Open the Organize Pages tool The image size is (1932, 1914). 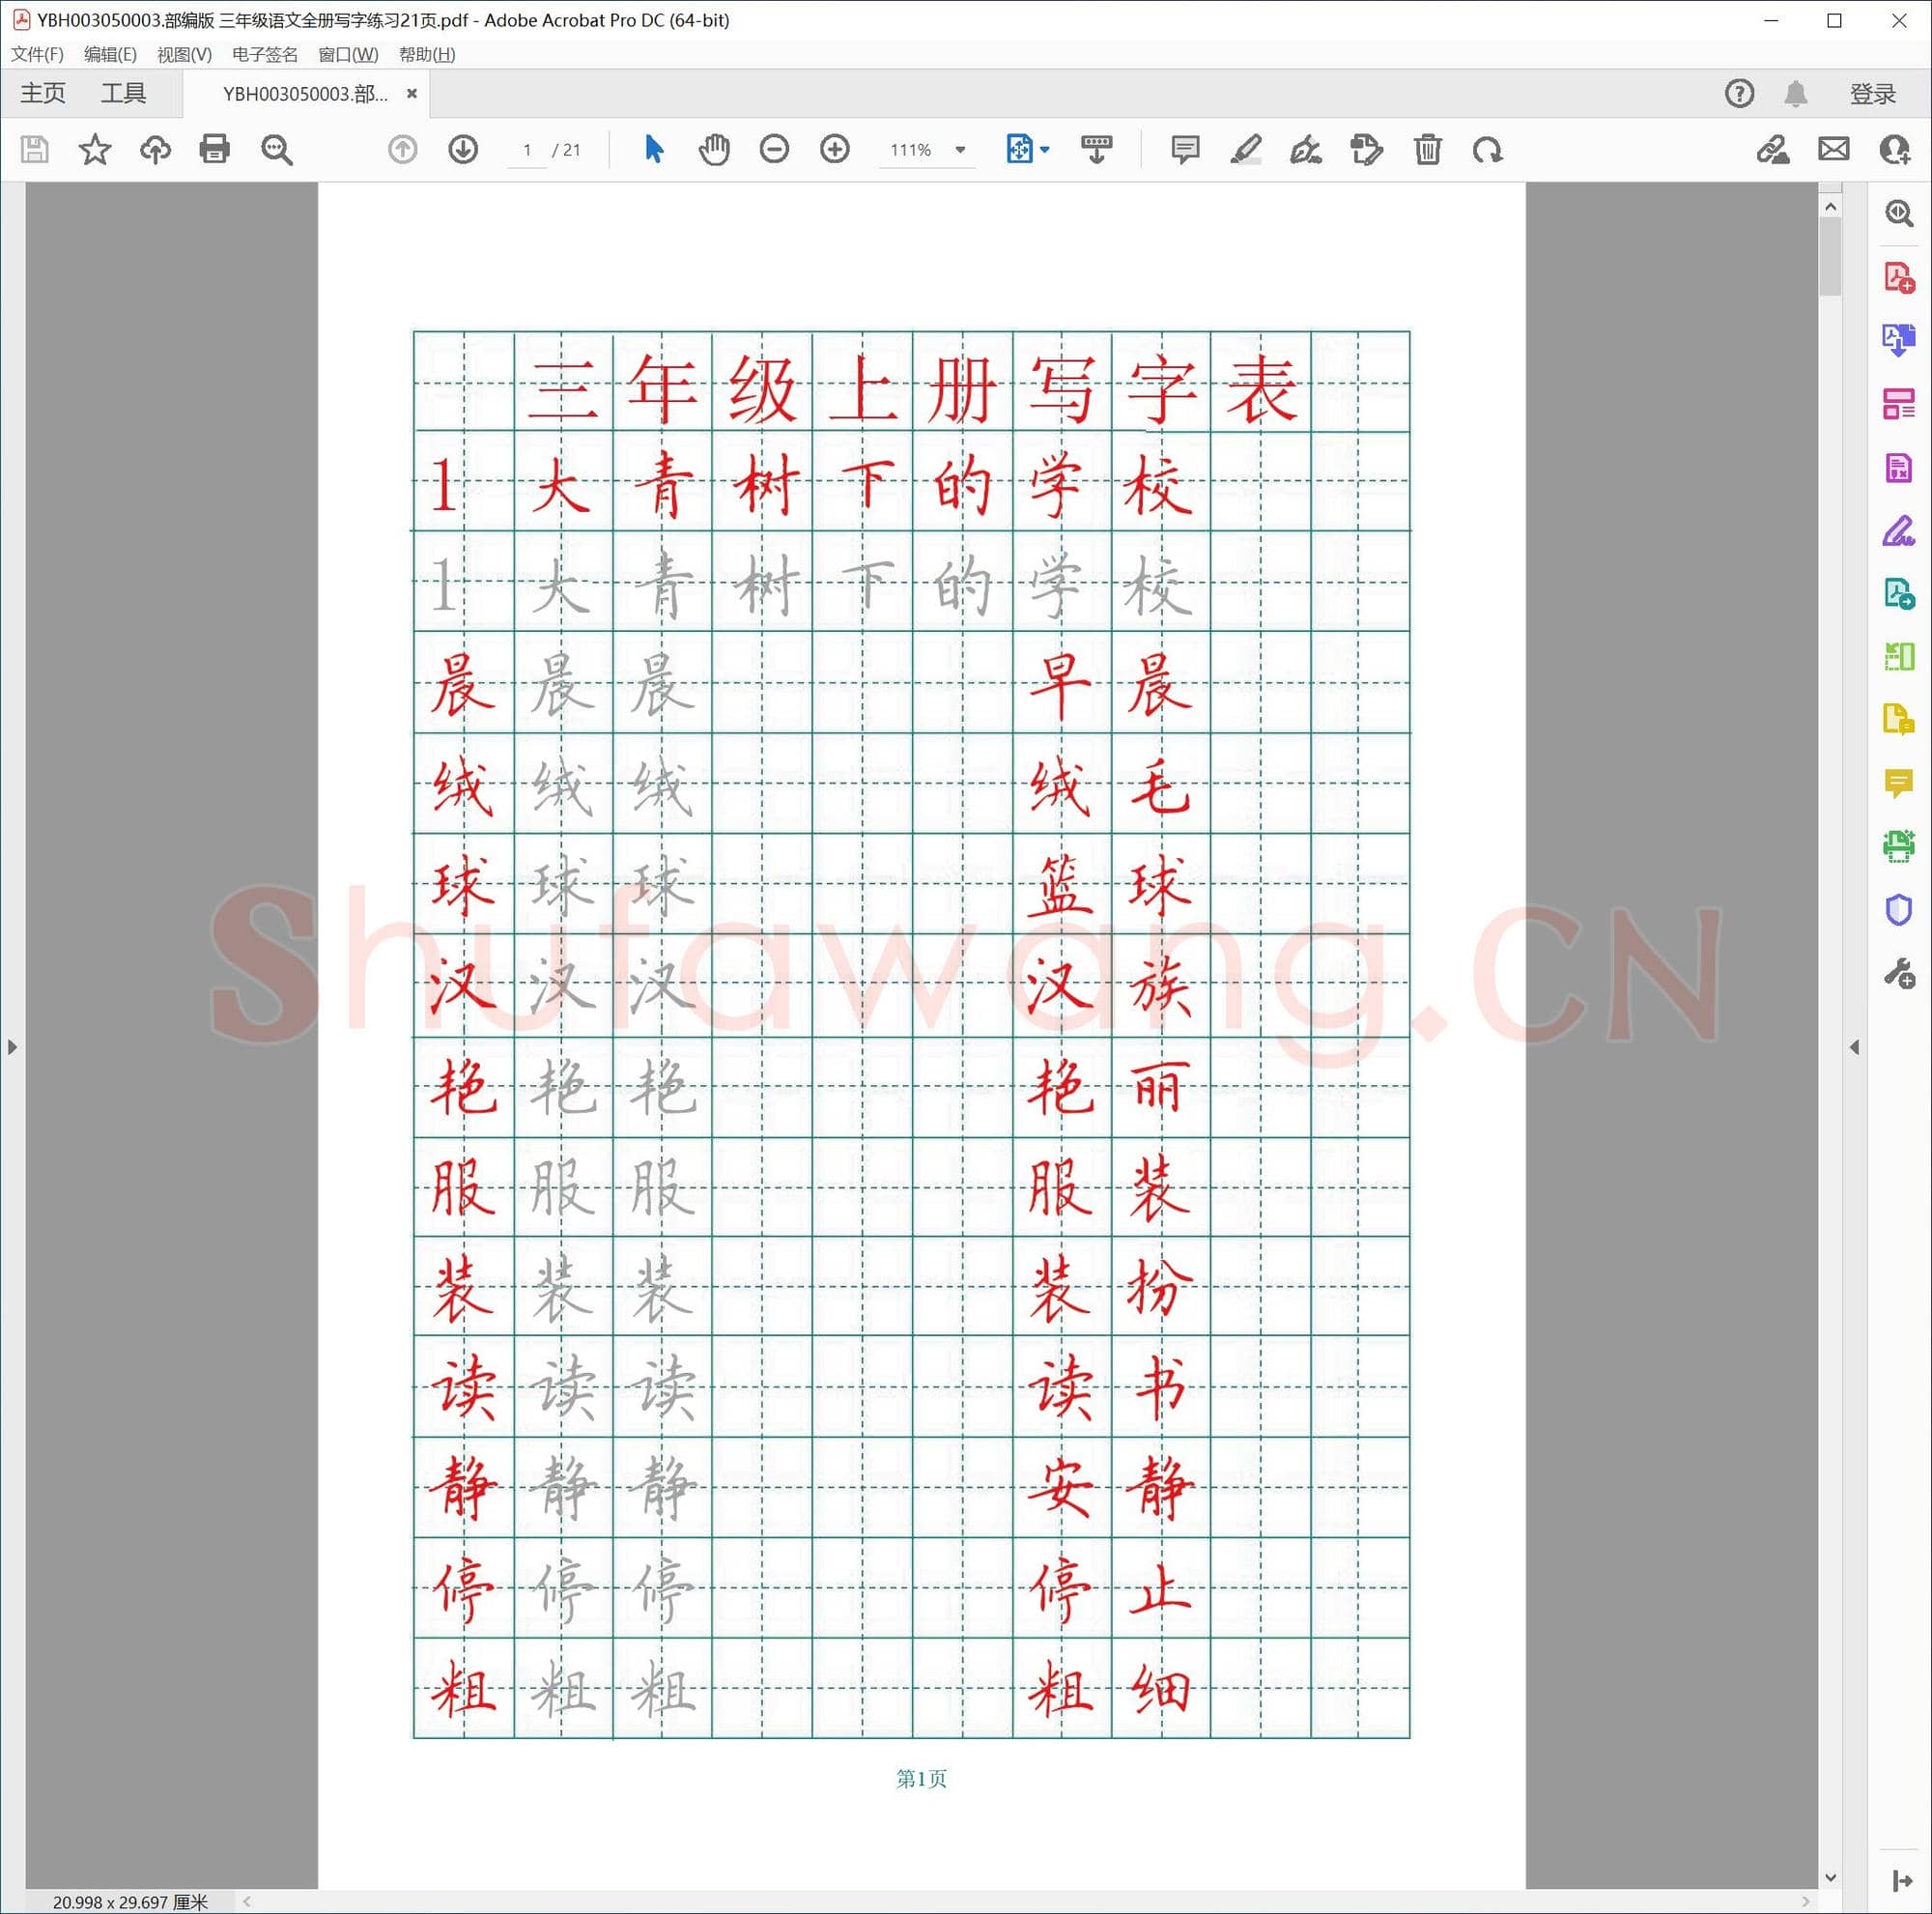coord(1899,404)
